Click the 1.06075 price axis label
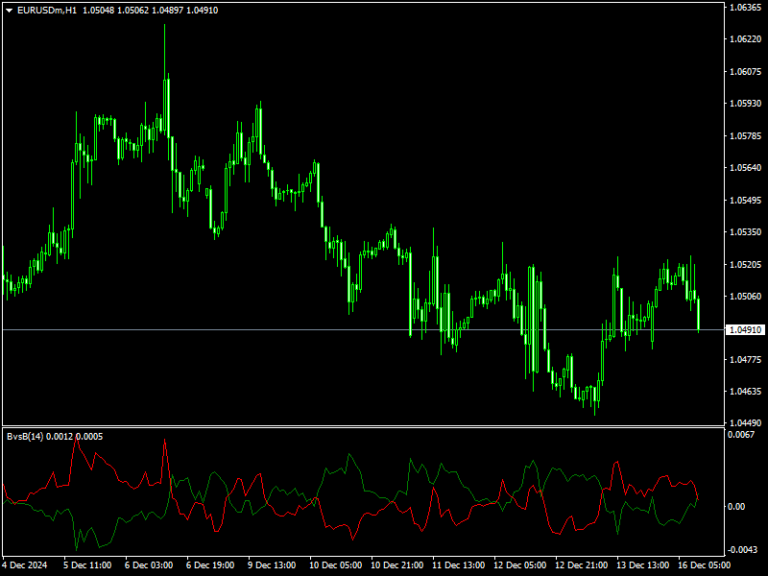Image resolution: width=768 pixels, height=576 pixels. pos(745,72)
